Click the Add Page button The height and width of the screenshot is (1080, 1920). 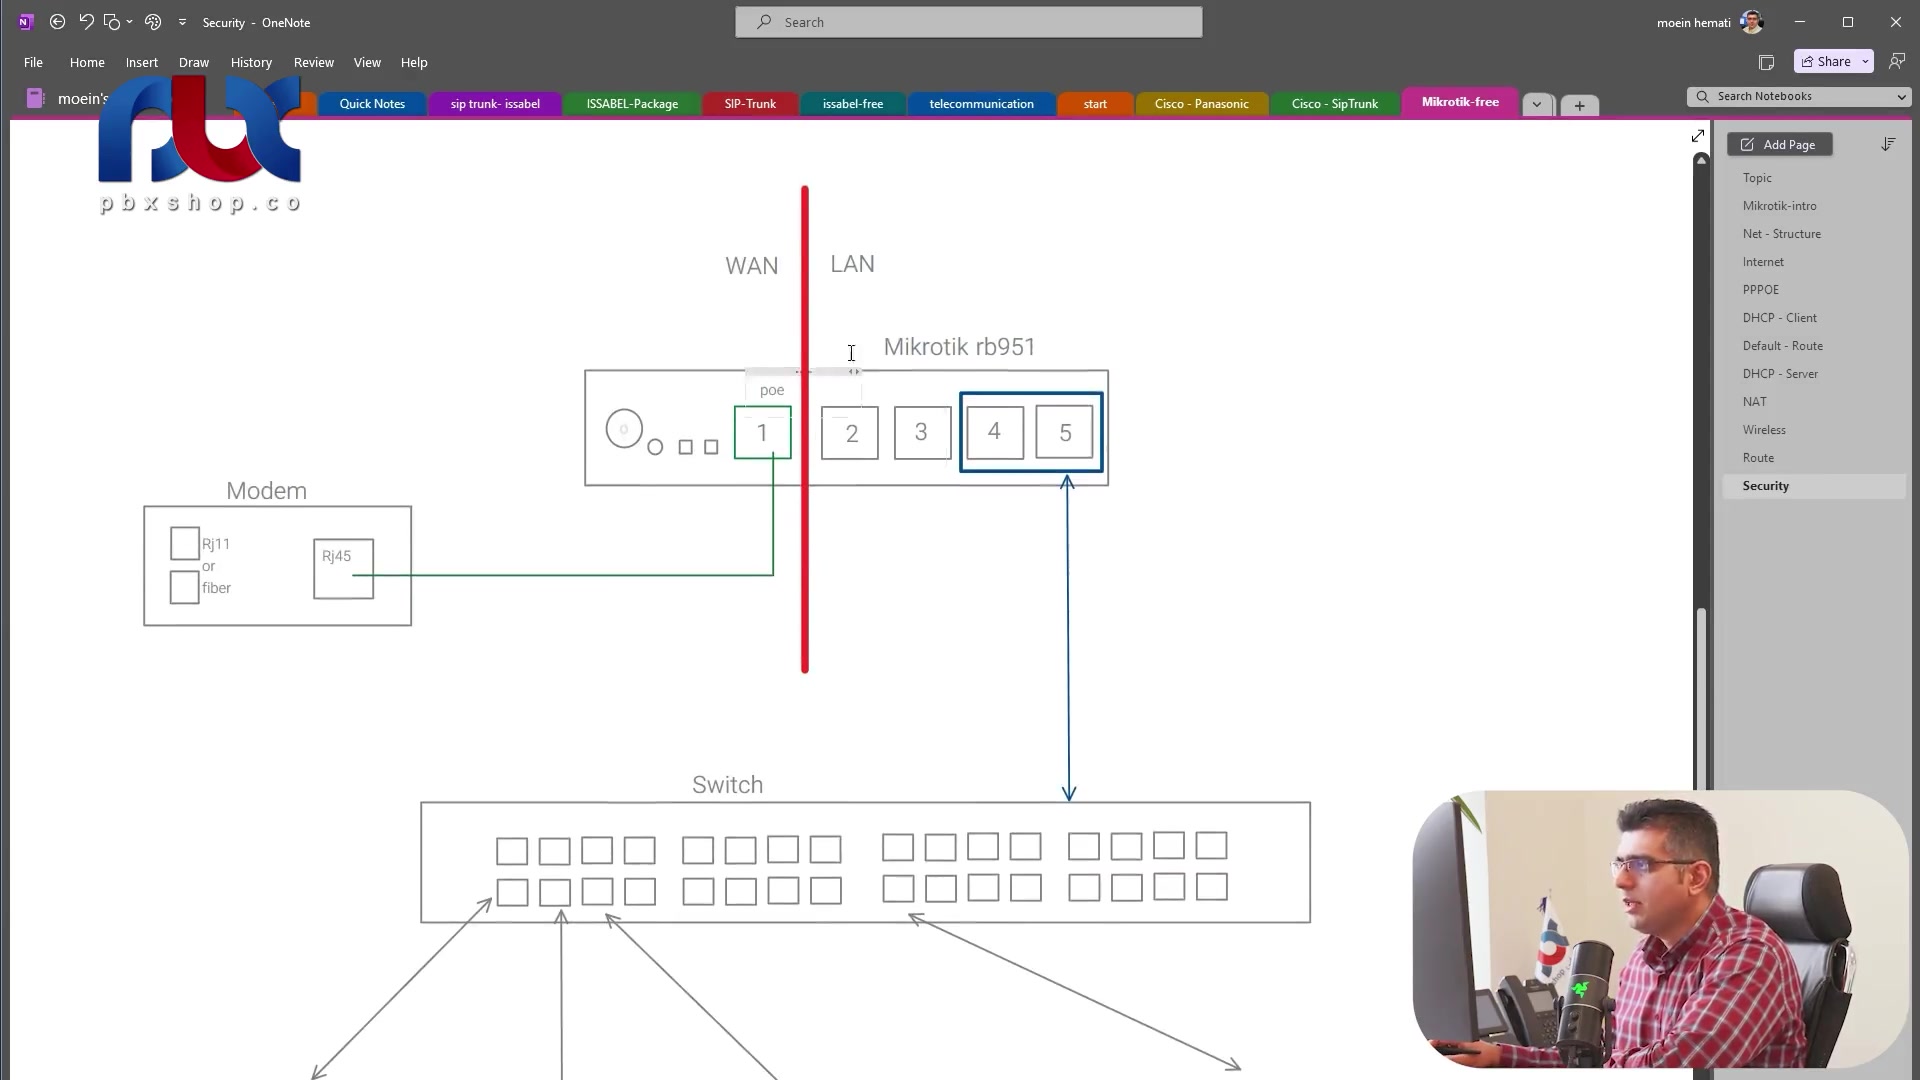click(x=1779, y=145)
